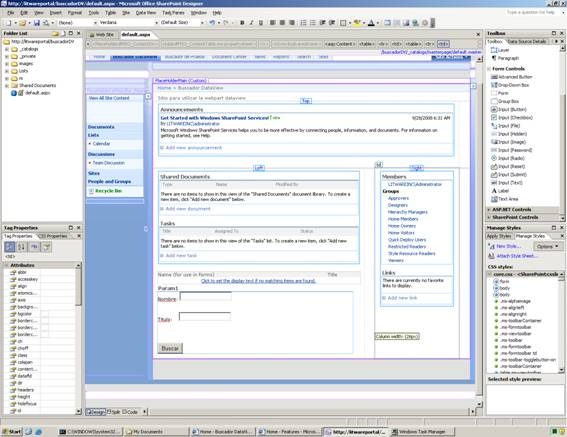Click the Decrease Indent icon

pos(322,23)
